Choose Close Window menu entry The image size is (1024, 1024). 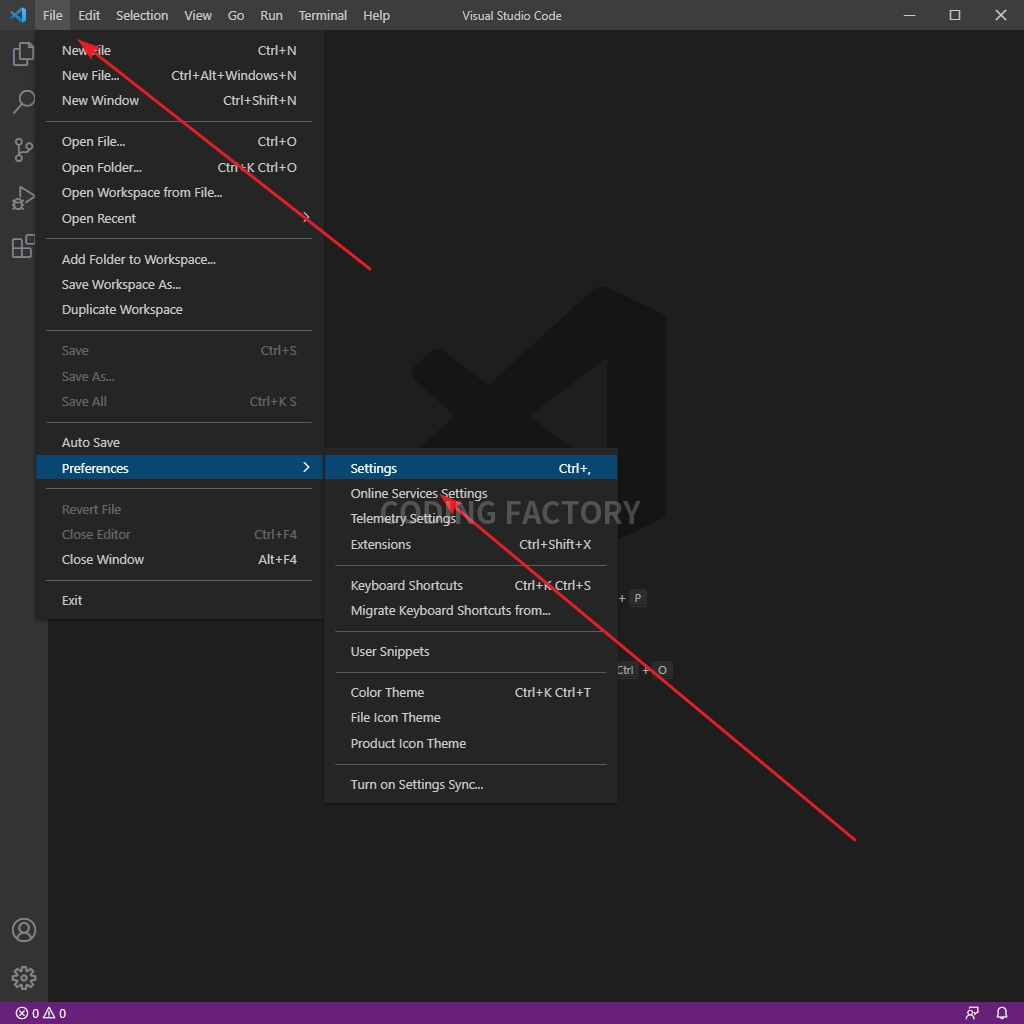click(179, 559)
